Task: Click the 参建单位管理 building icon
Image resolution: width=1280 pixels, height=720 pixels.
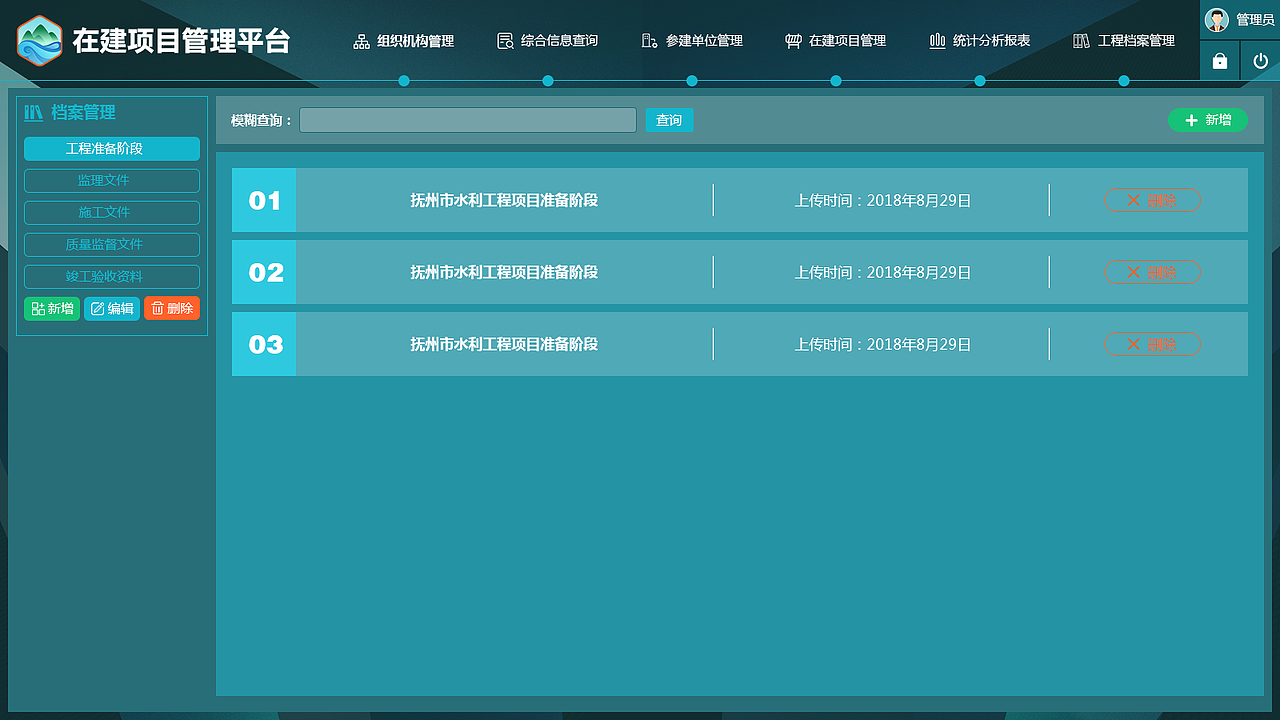Action: [649, 41]
